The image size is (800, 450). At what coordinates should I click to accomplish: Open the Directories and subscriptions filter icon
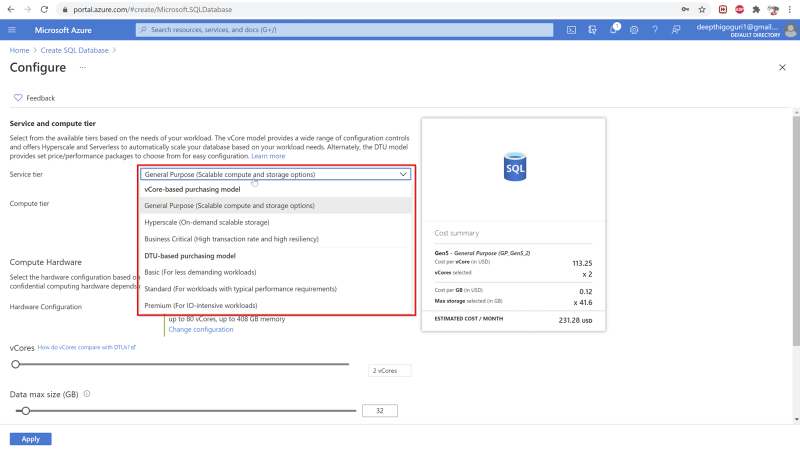click(x=592, y=30)
